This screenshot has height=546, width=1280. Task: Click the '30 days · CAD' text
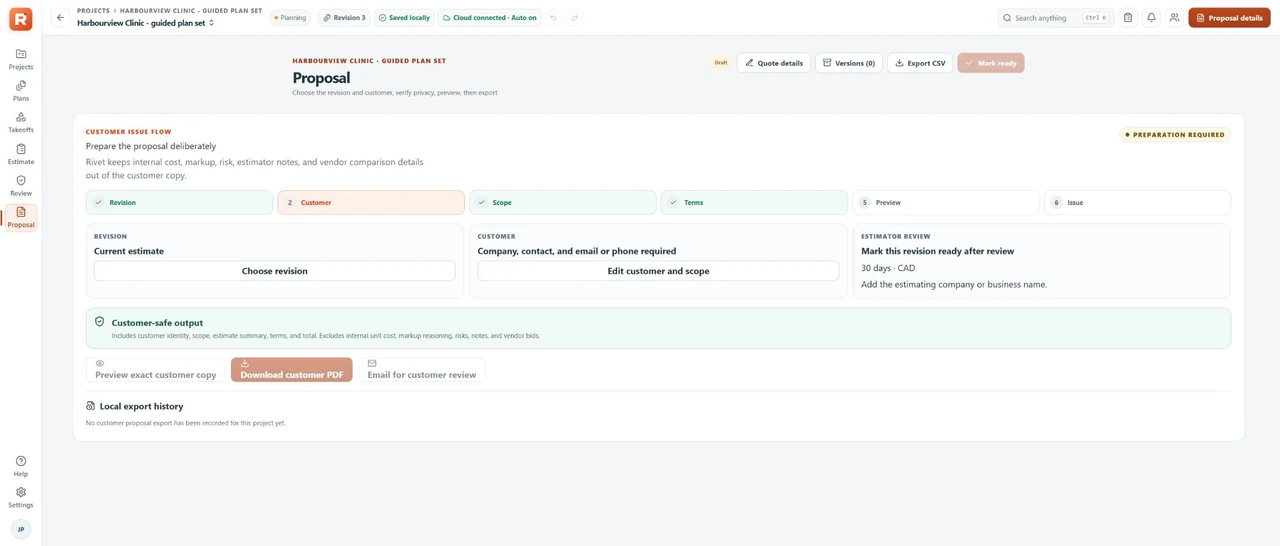(888, 268)
